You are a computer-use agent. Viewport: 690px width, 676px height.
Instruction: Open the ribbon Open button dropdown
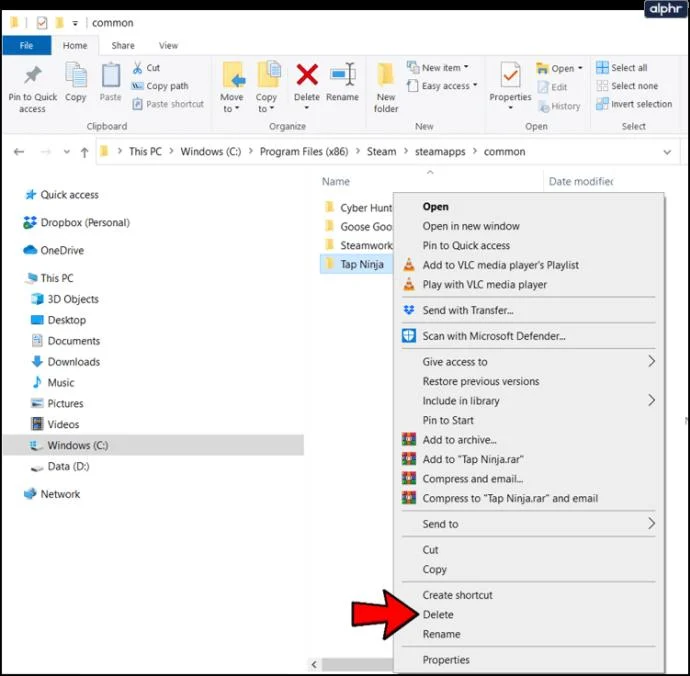(580, 68)
